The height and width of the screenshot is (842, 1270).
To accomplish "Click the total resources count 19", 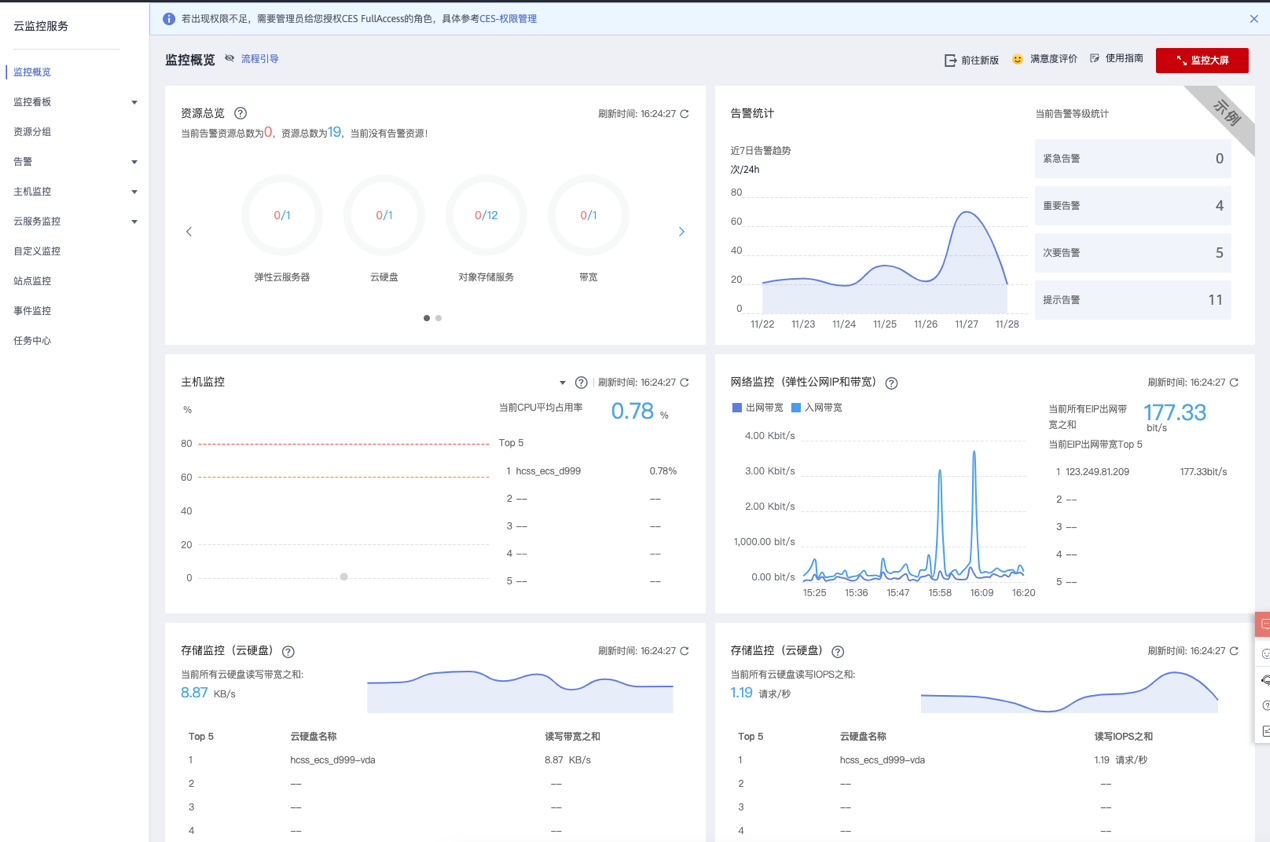I will [x=335, y=132].
